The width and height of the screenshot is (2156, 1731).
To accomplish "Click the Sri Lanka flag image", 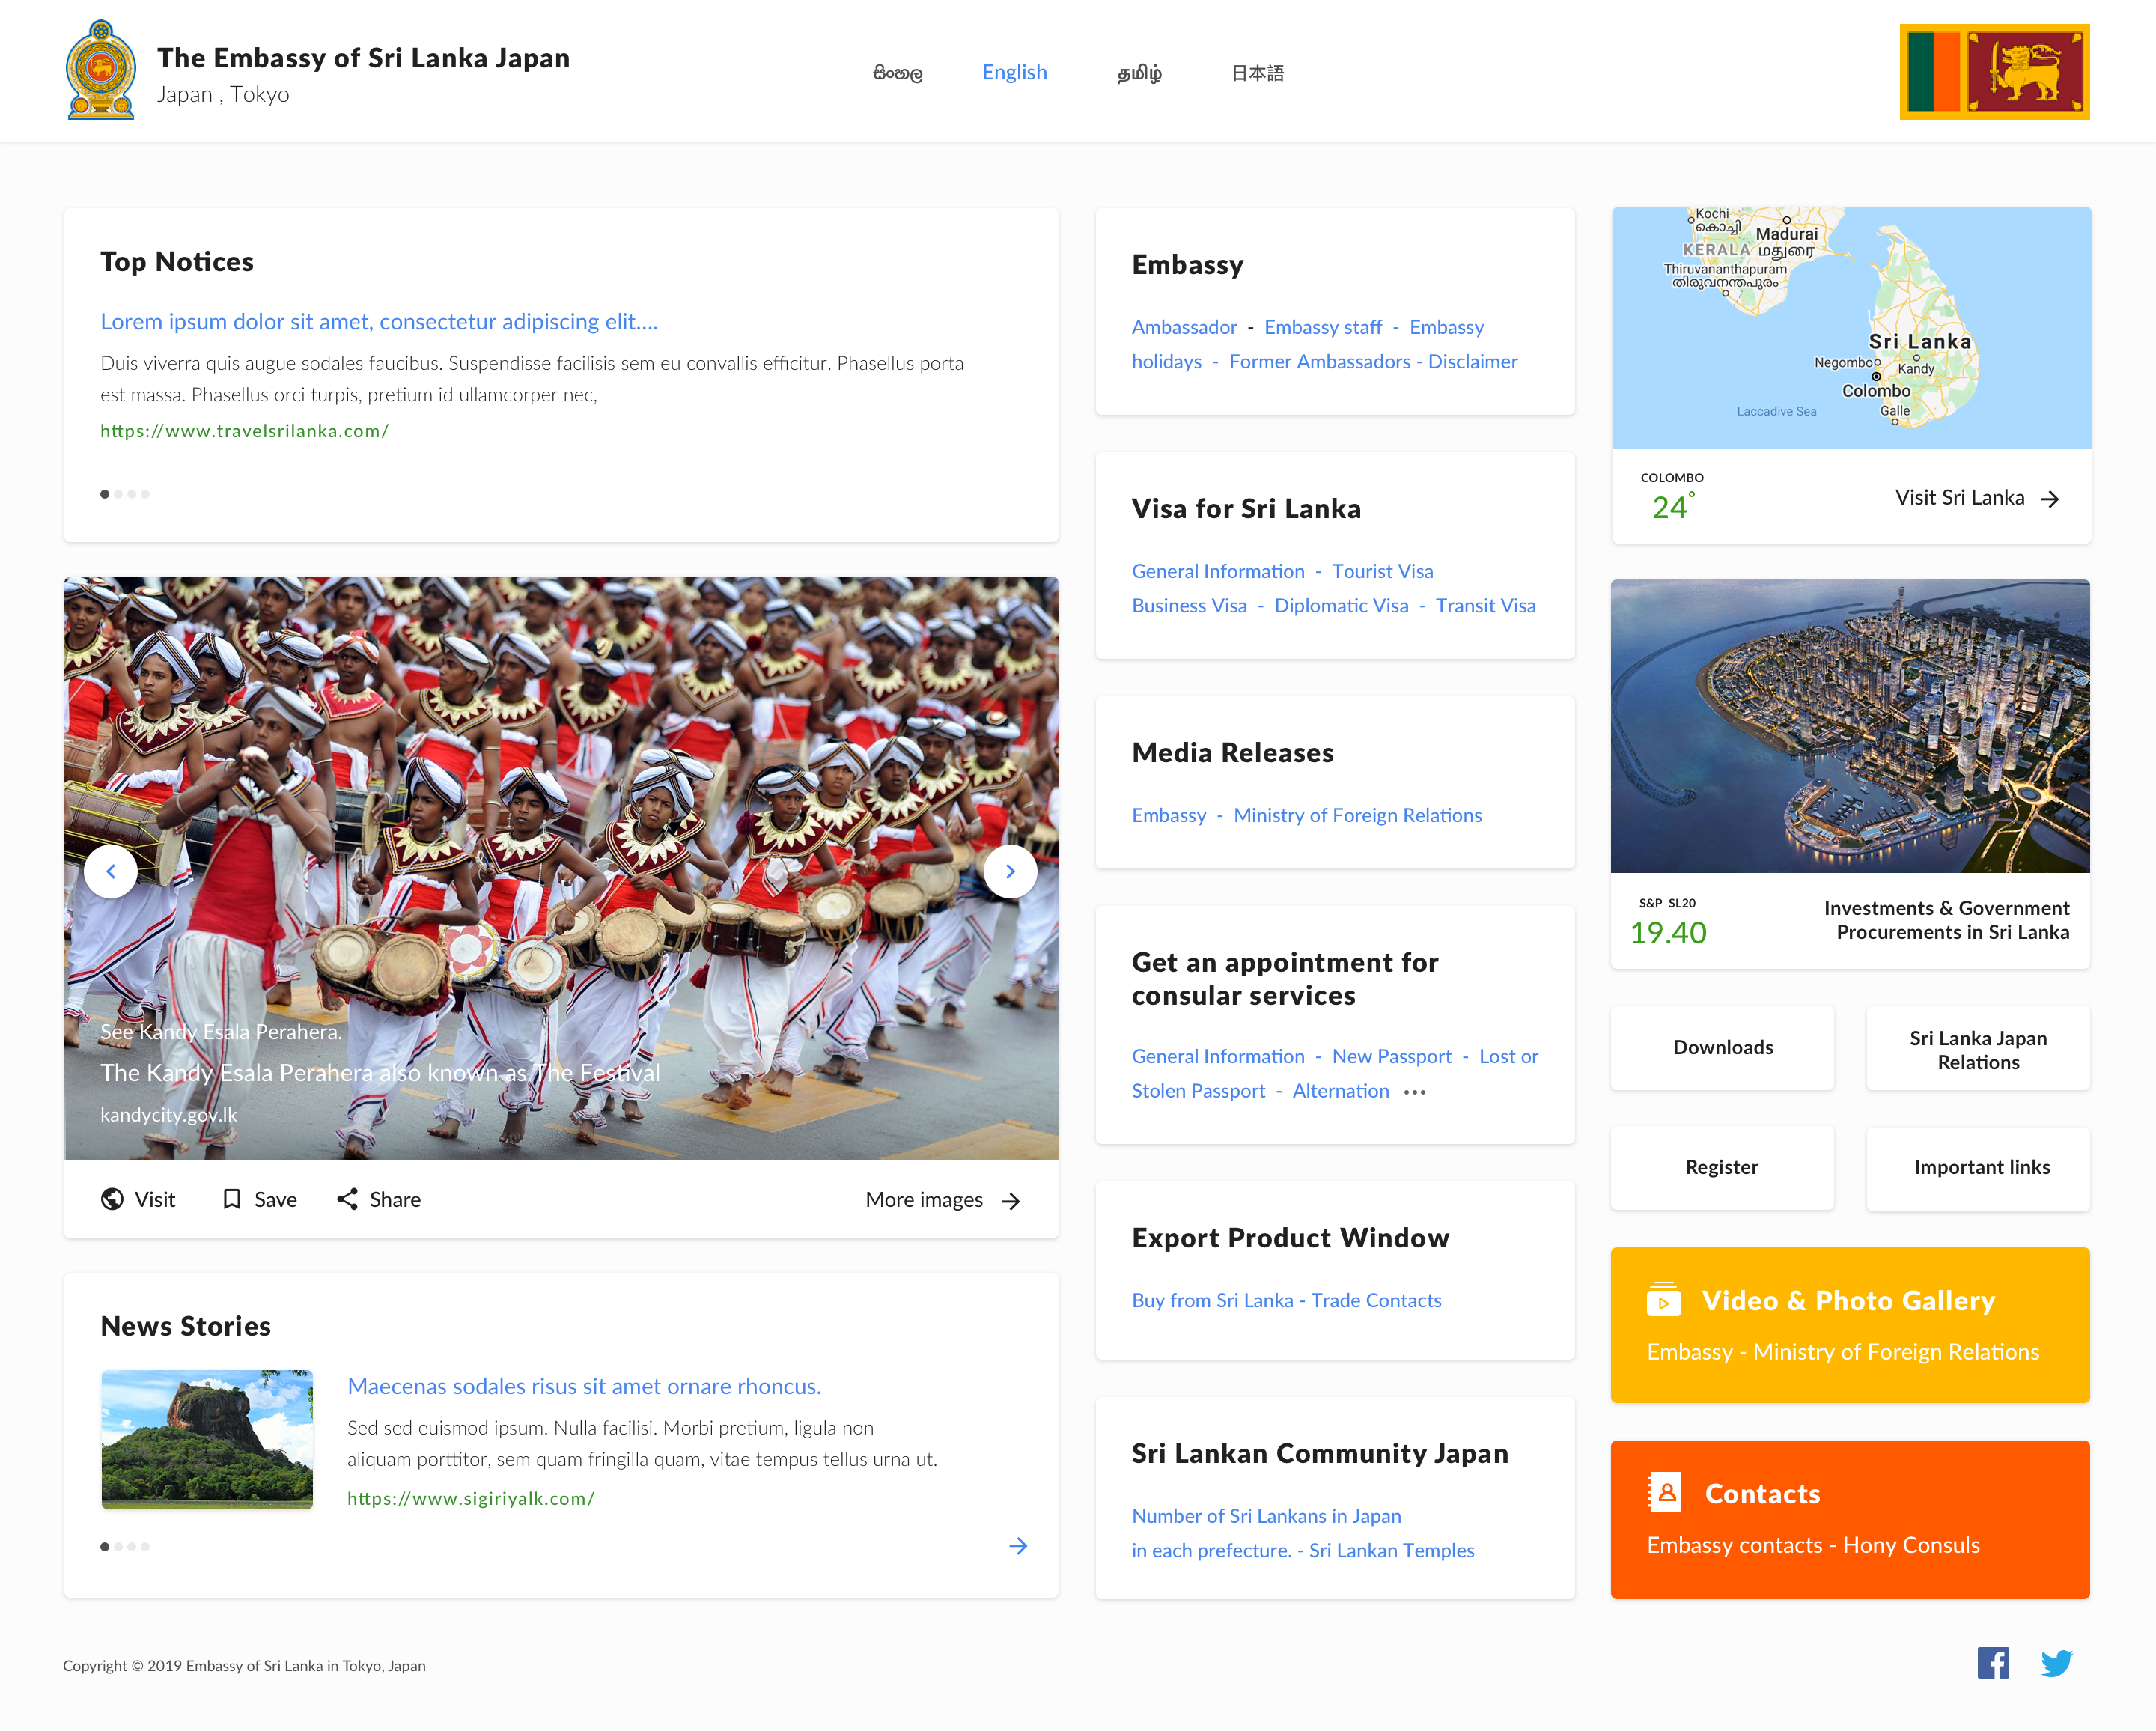I will [x=1994, y=72].
